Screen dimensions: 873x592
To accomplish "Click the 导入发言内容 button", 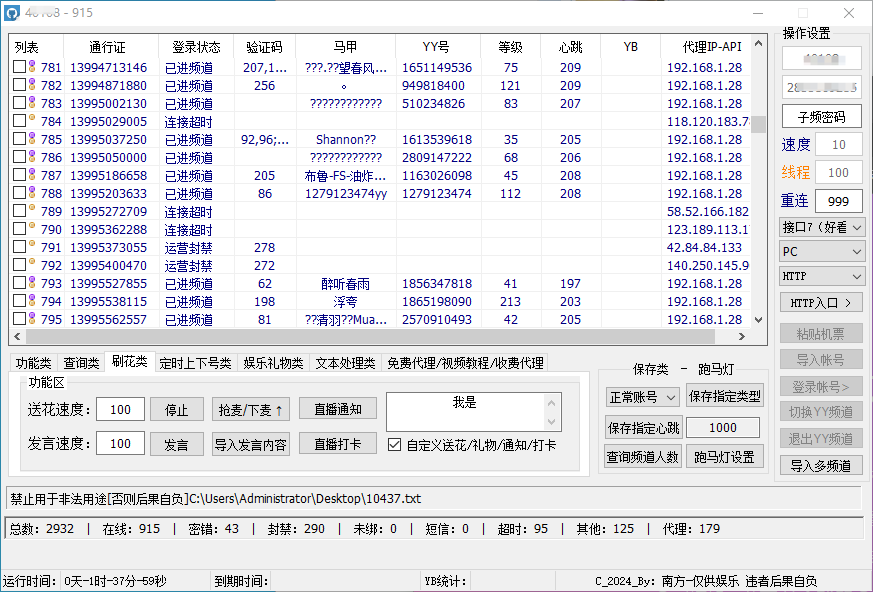I will tap(251, 444).
